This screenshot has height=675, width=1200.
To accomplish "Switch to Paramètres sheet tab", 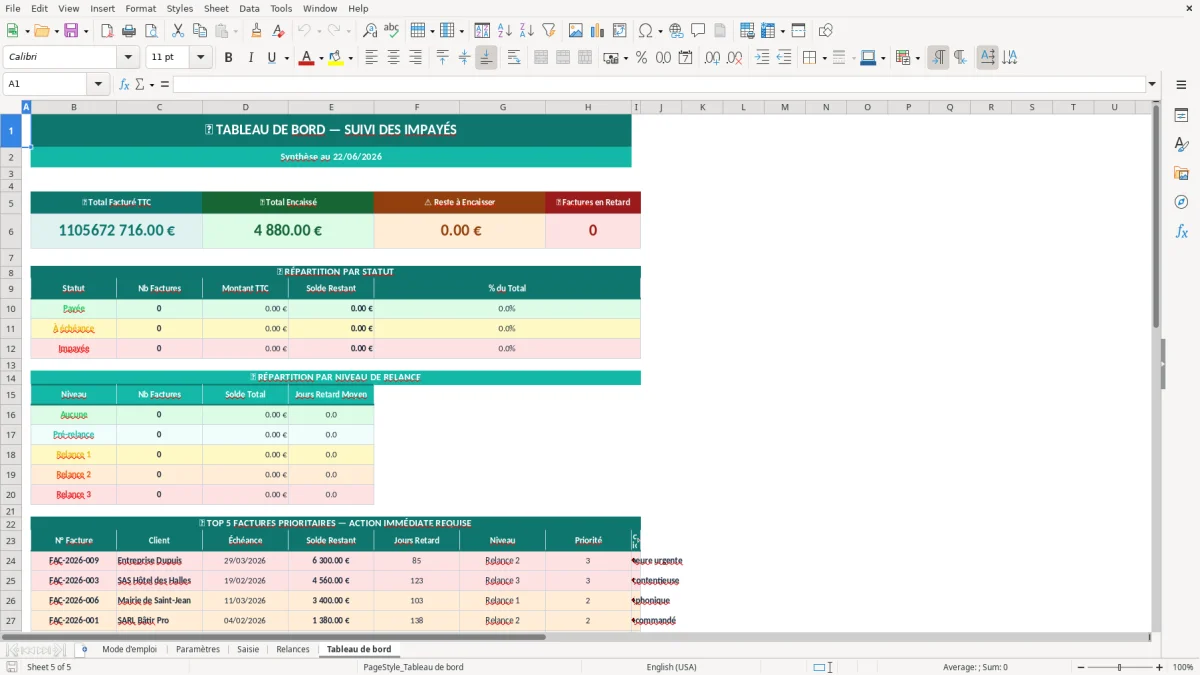I will (x=198, y=649).
